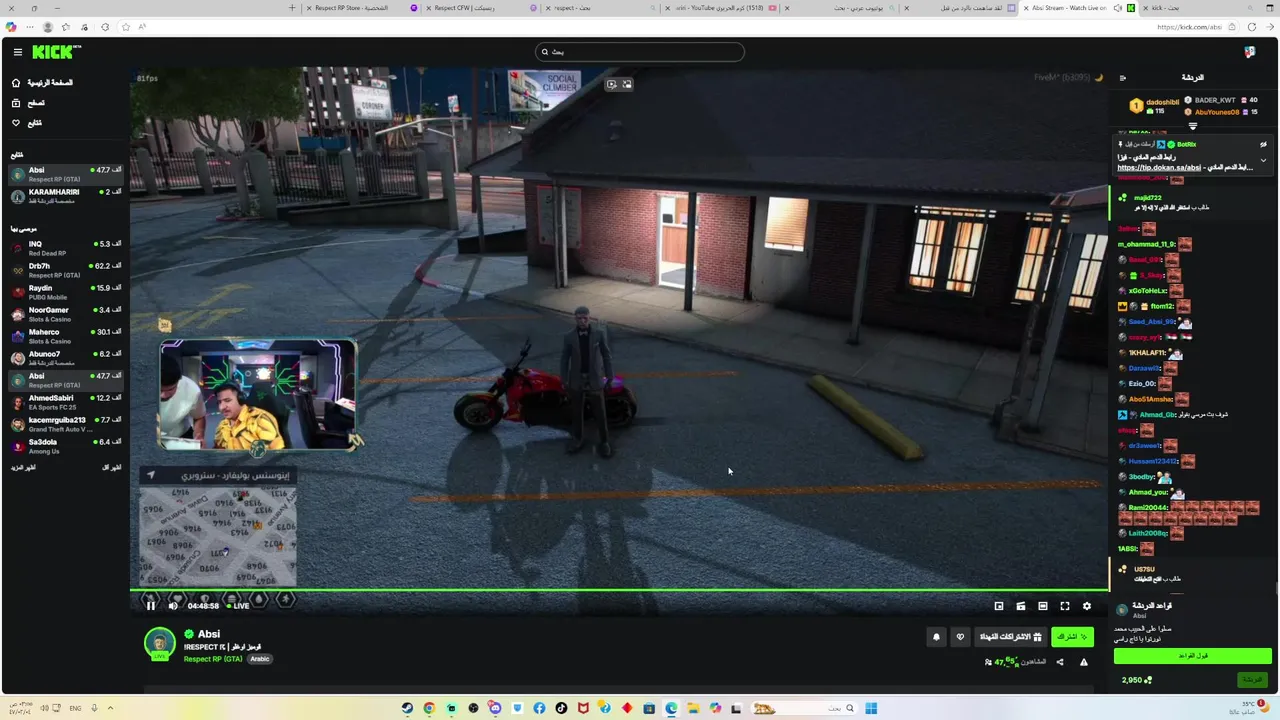Click the gift subscriptions button
The image size is (1280, 720).
pyautogui.click(x=1010, y=637)
